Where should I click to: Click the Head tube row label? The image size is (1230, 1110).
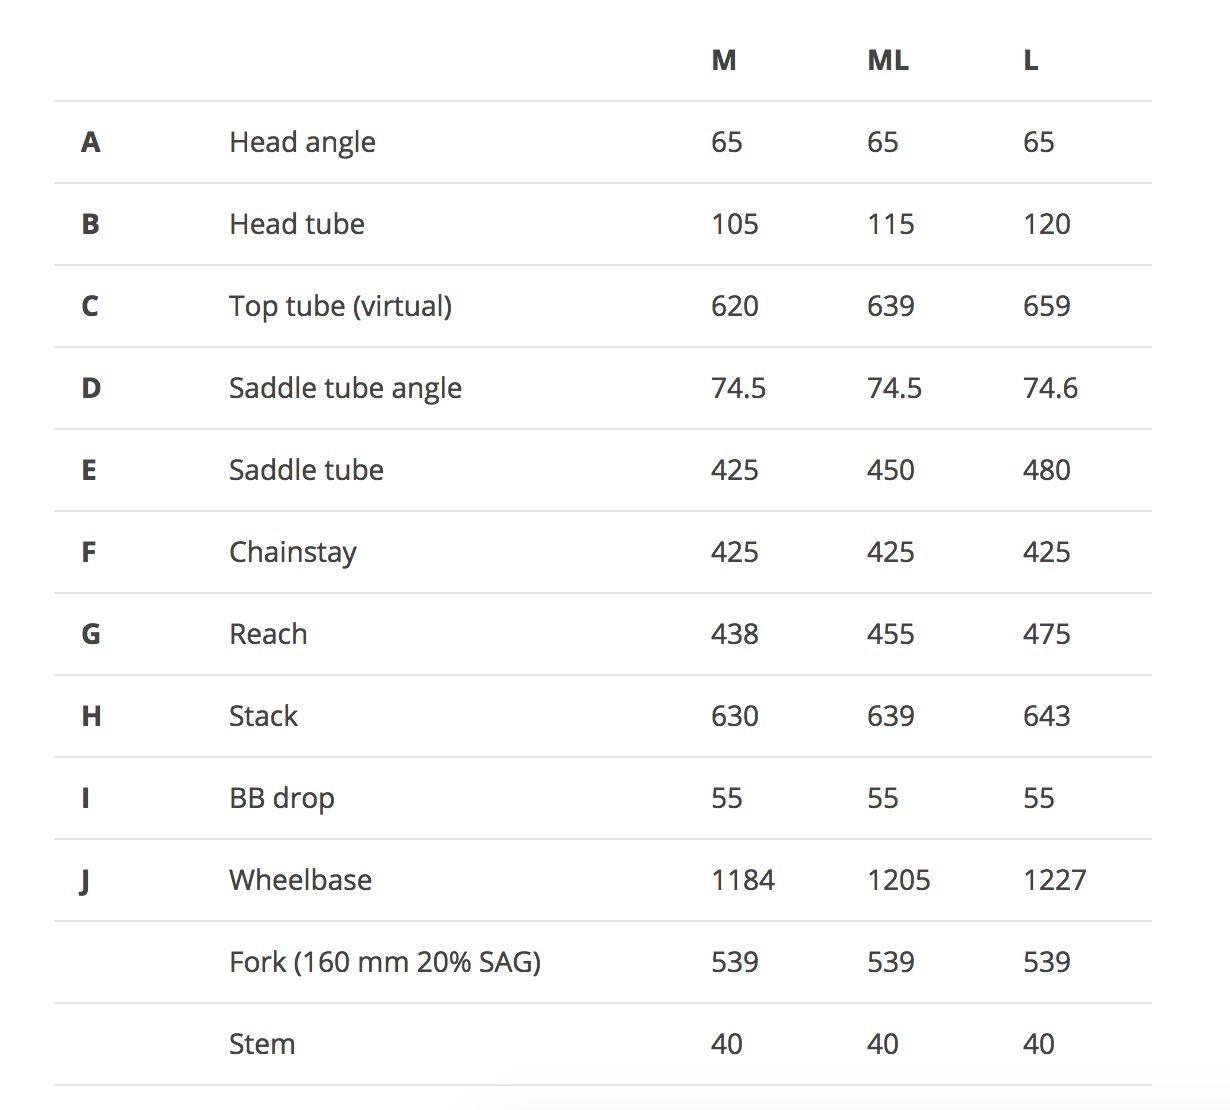click(x=296, y=224)
